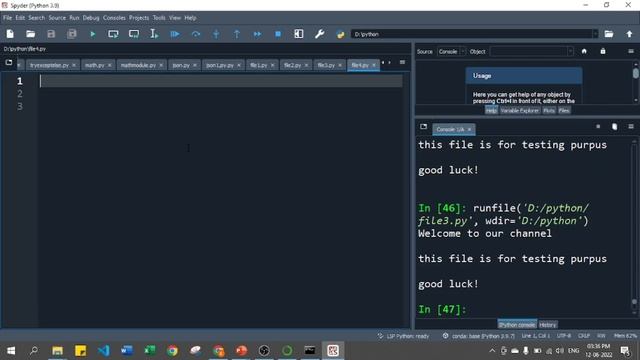Screen dimensions: 640x360
Task: Start debugging with debug file icon
Action: pos(175,34)
